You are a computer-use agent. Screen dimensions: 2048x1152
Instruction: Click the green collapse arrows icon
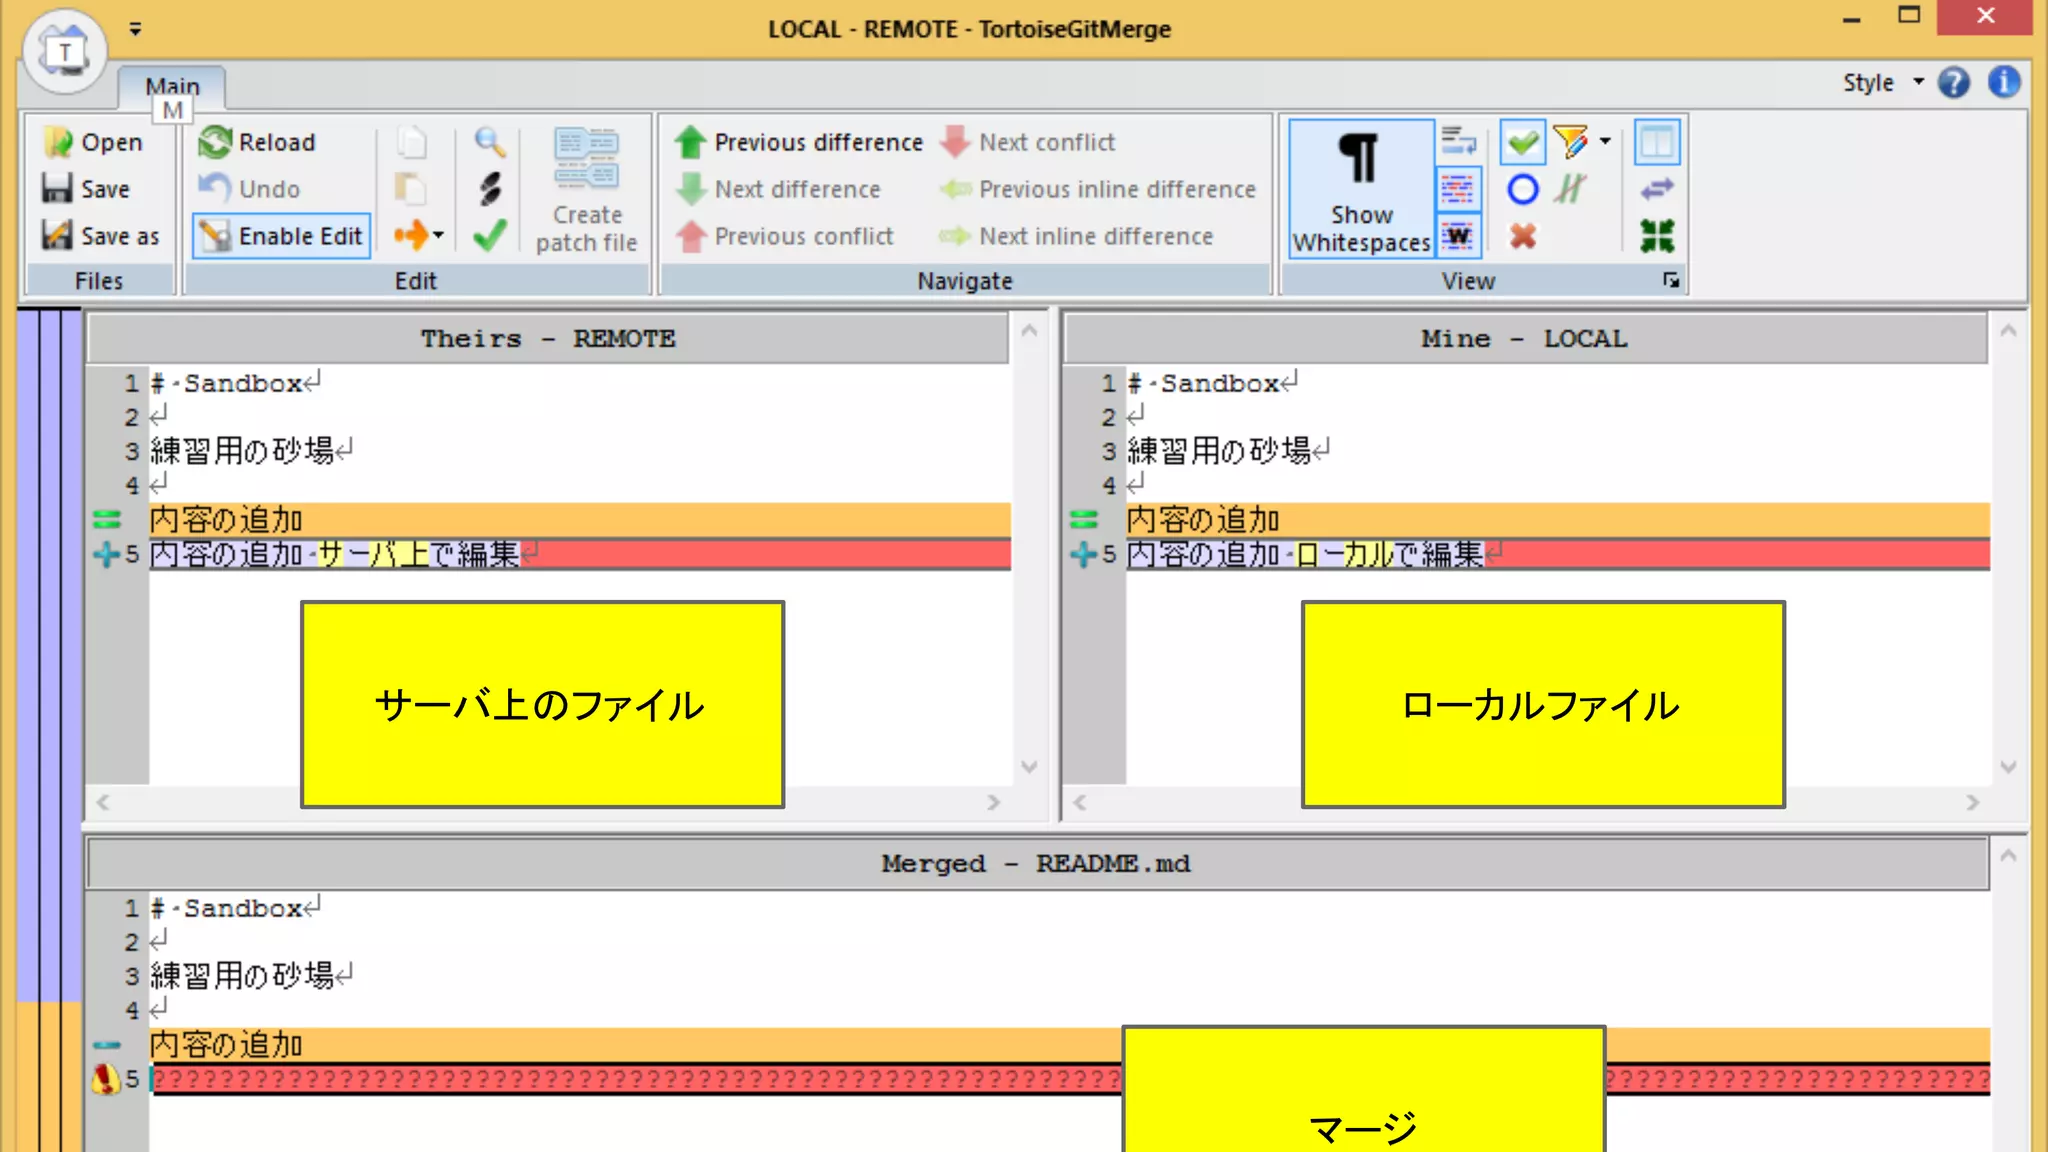[x=1657, y=236]
